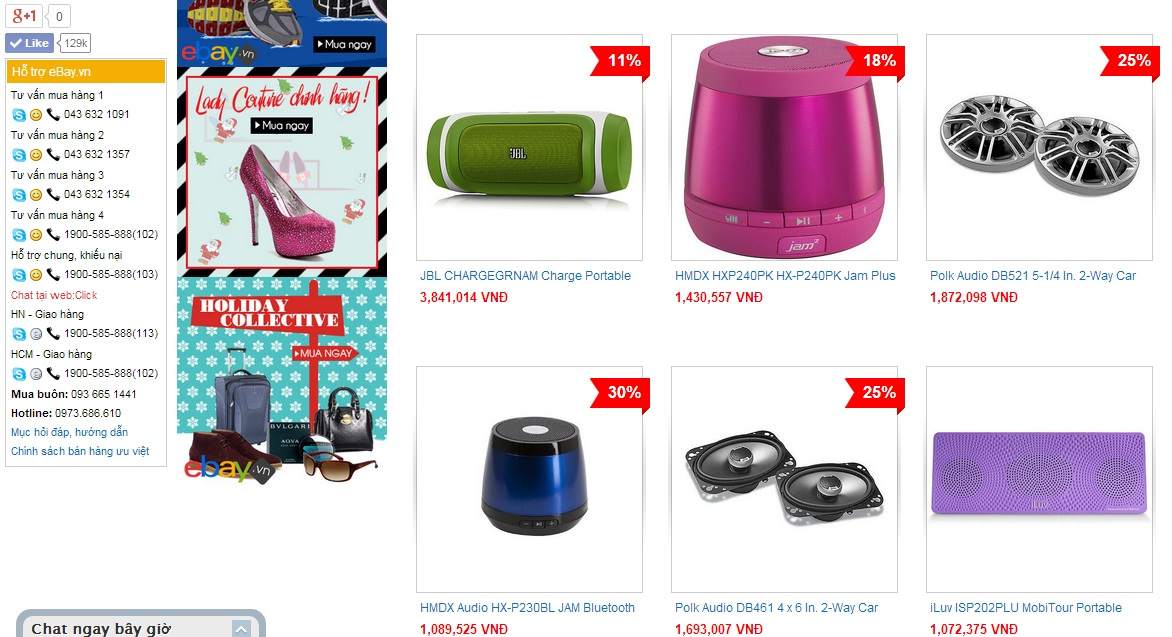The image size is (1172, 637).
Task: Click the Google +1 button
Action: 24,16
